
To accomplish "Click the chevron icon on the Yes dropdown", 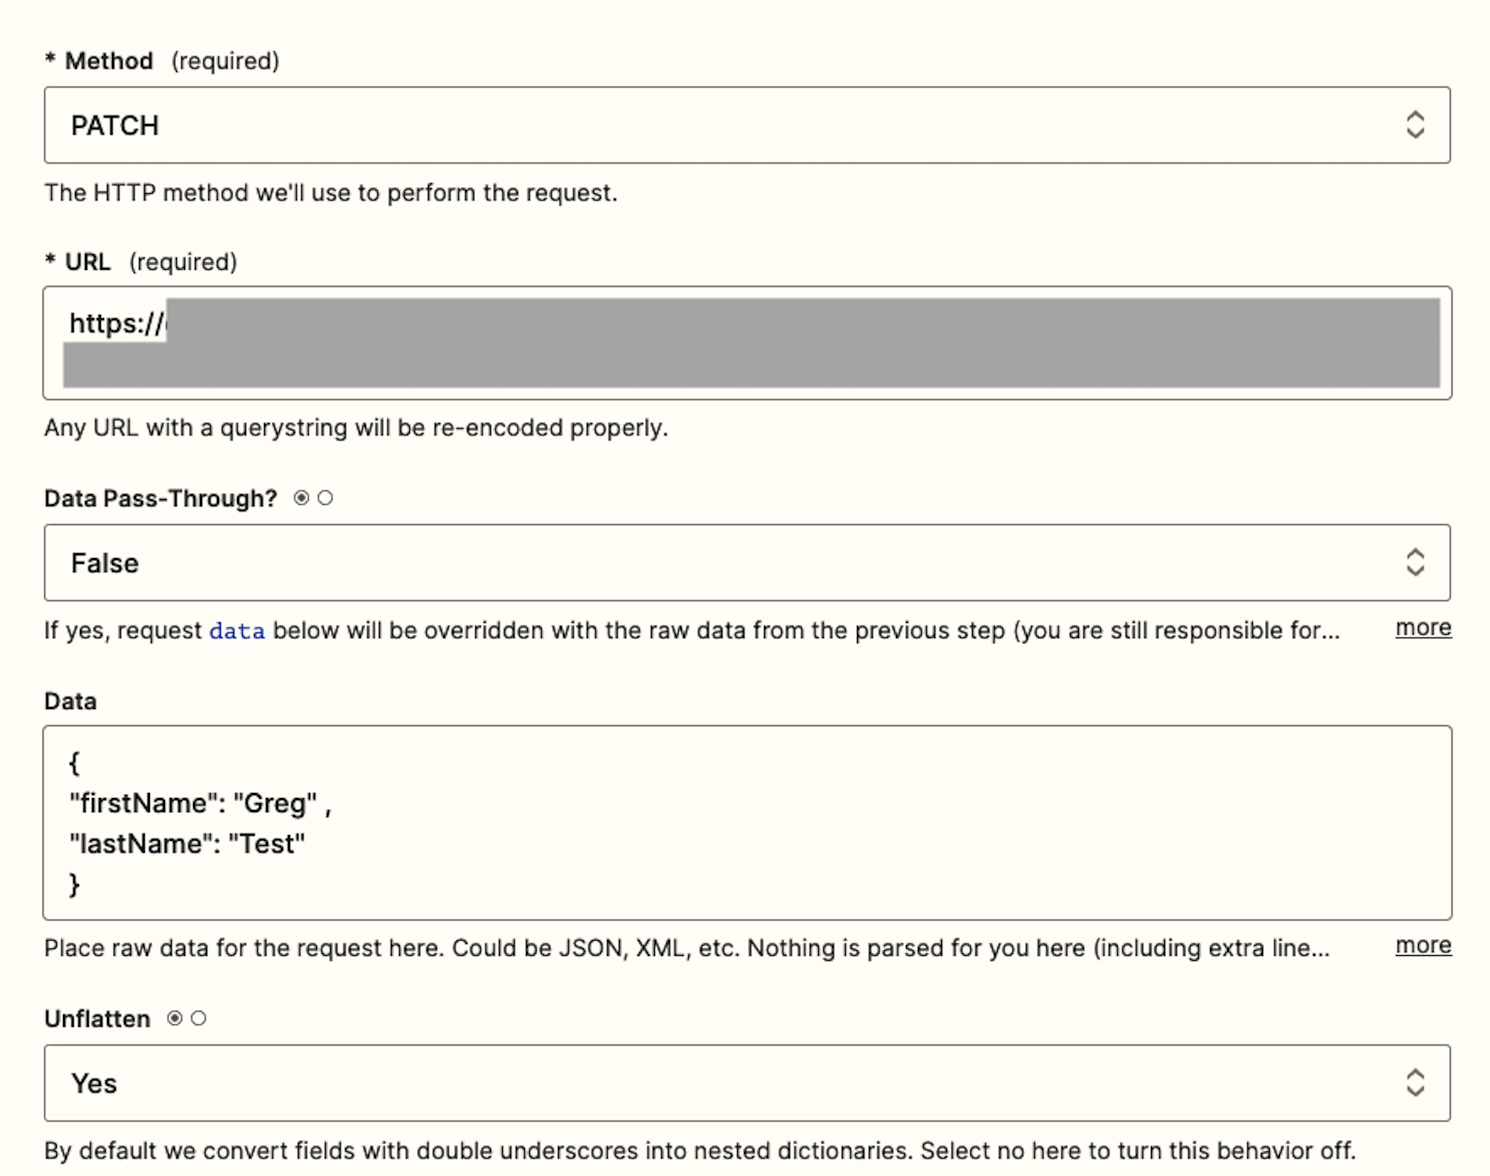I will pyautogui.click(x=1414, y=1083).
